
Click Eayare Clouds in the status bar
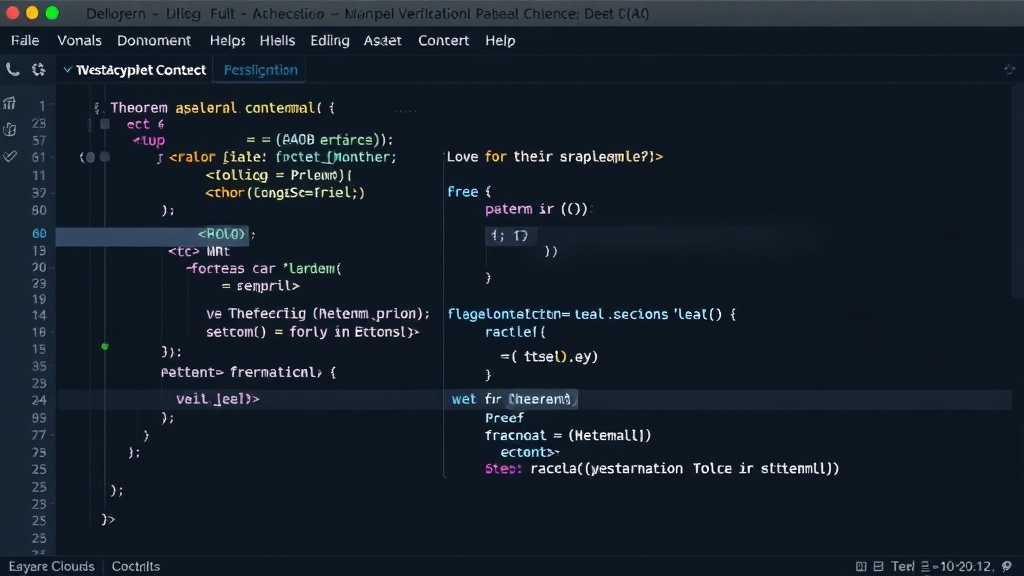[x=51, y=566]
